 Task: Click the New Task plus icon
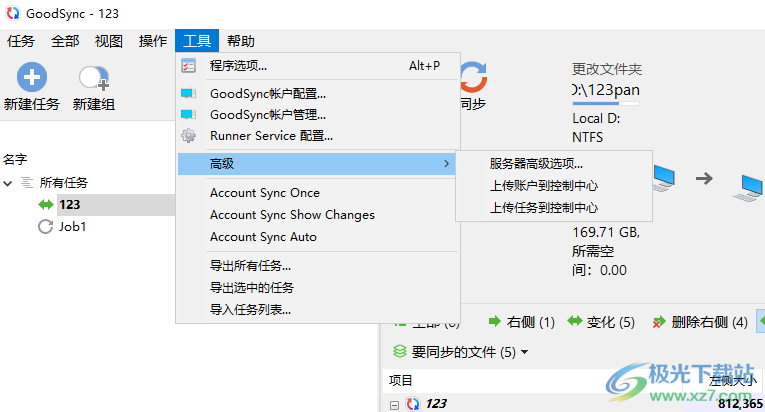32,77
